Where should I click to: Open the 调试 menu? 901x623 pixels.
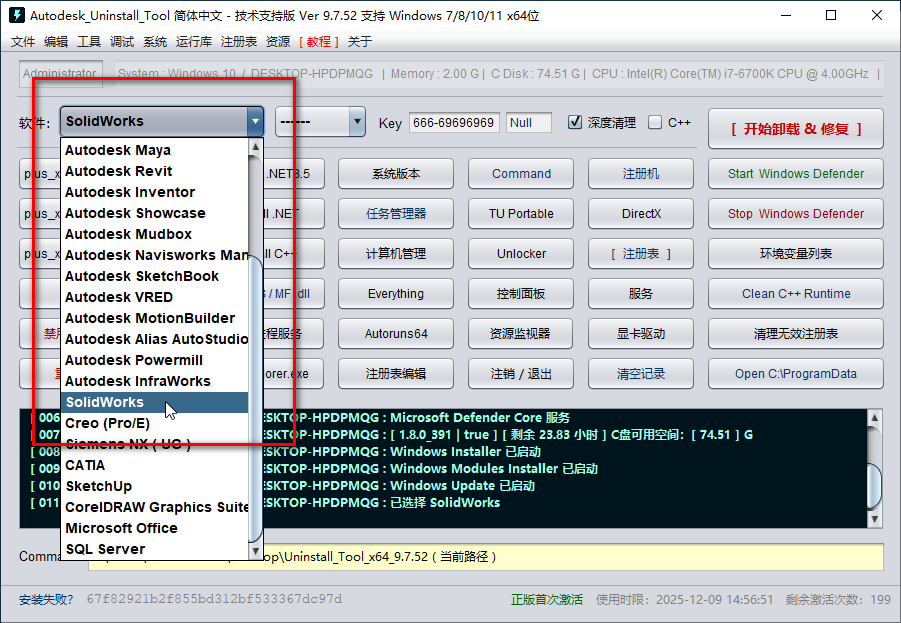[122, 41]
